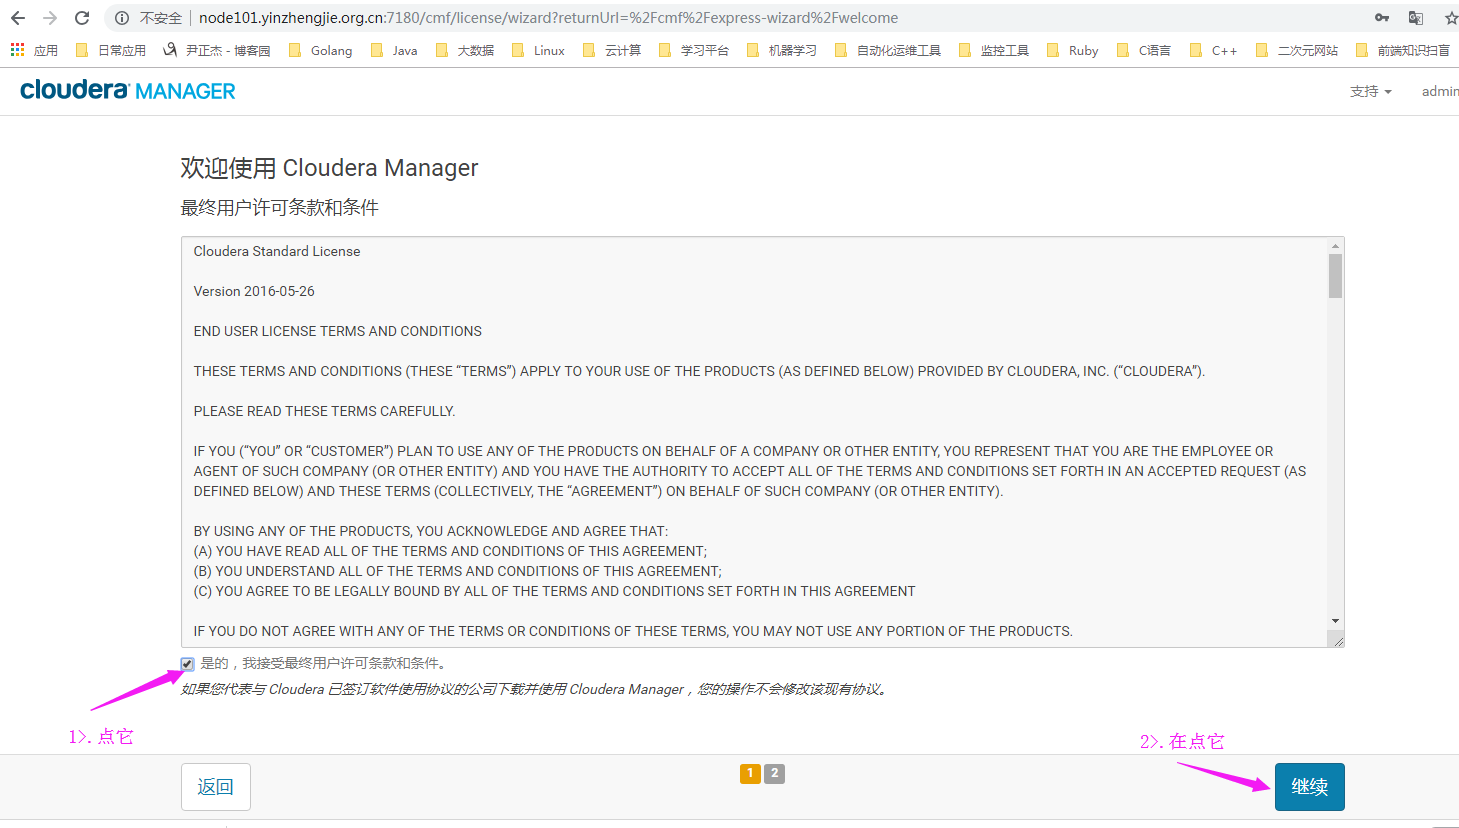Go back using browser back arrow
This screenshot has width=1459, height=828.
click(18, 18)
